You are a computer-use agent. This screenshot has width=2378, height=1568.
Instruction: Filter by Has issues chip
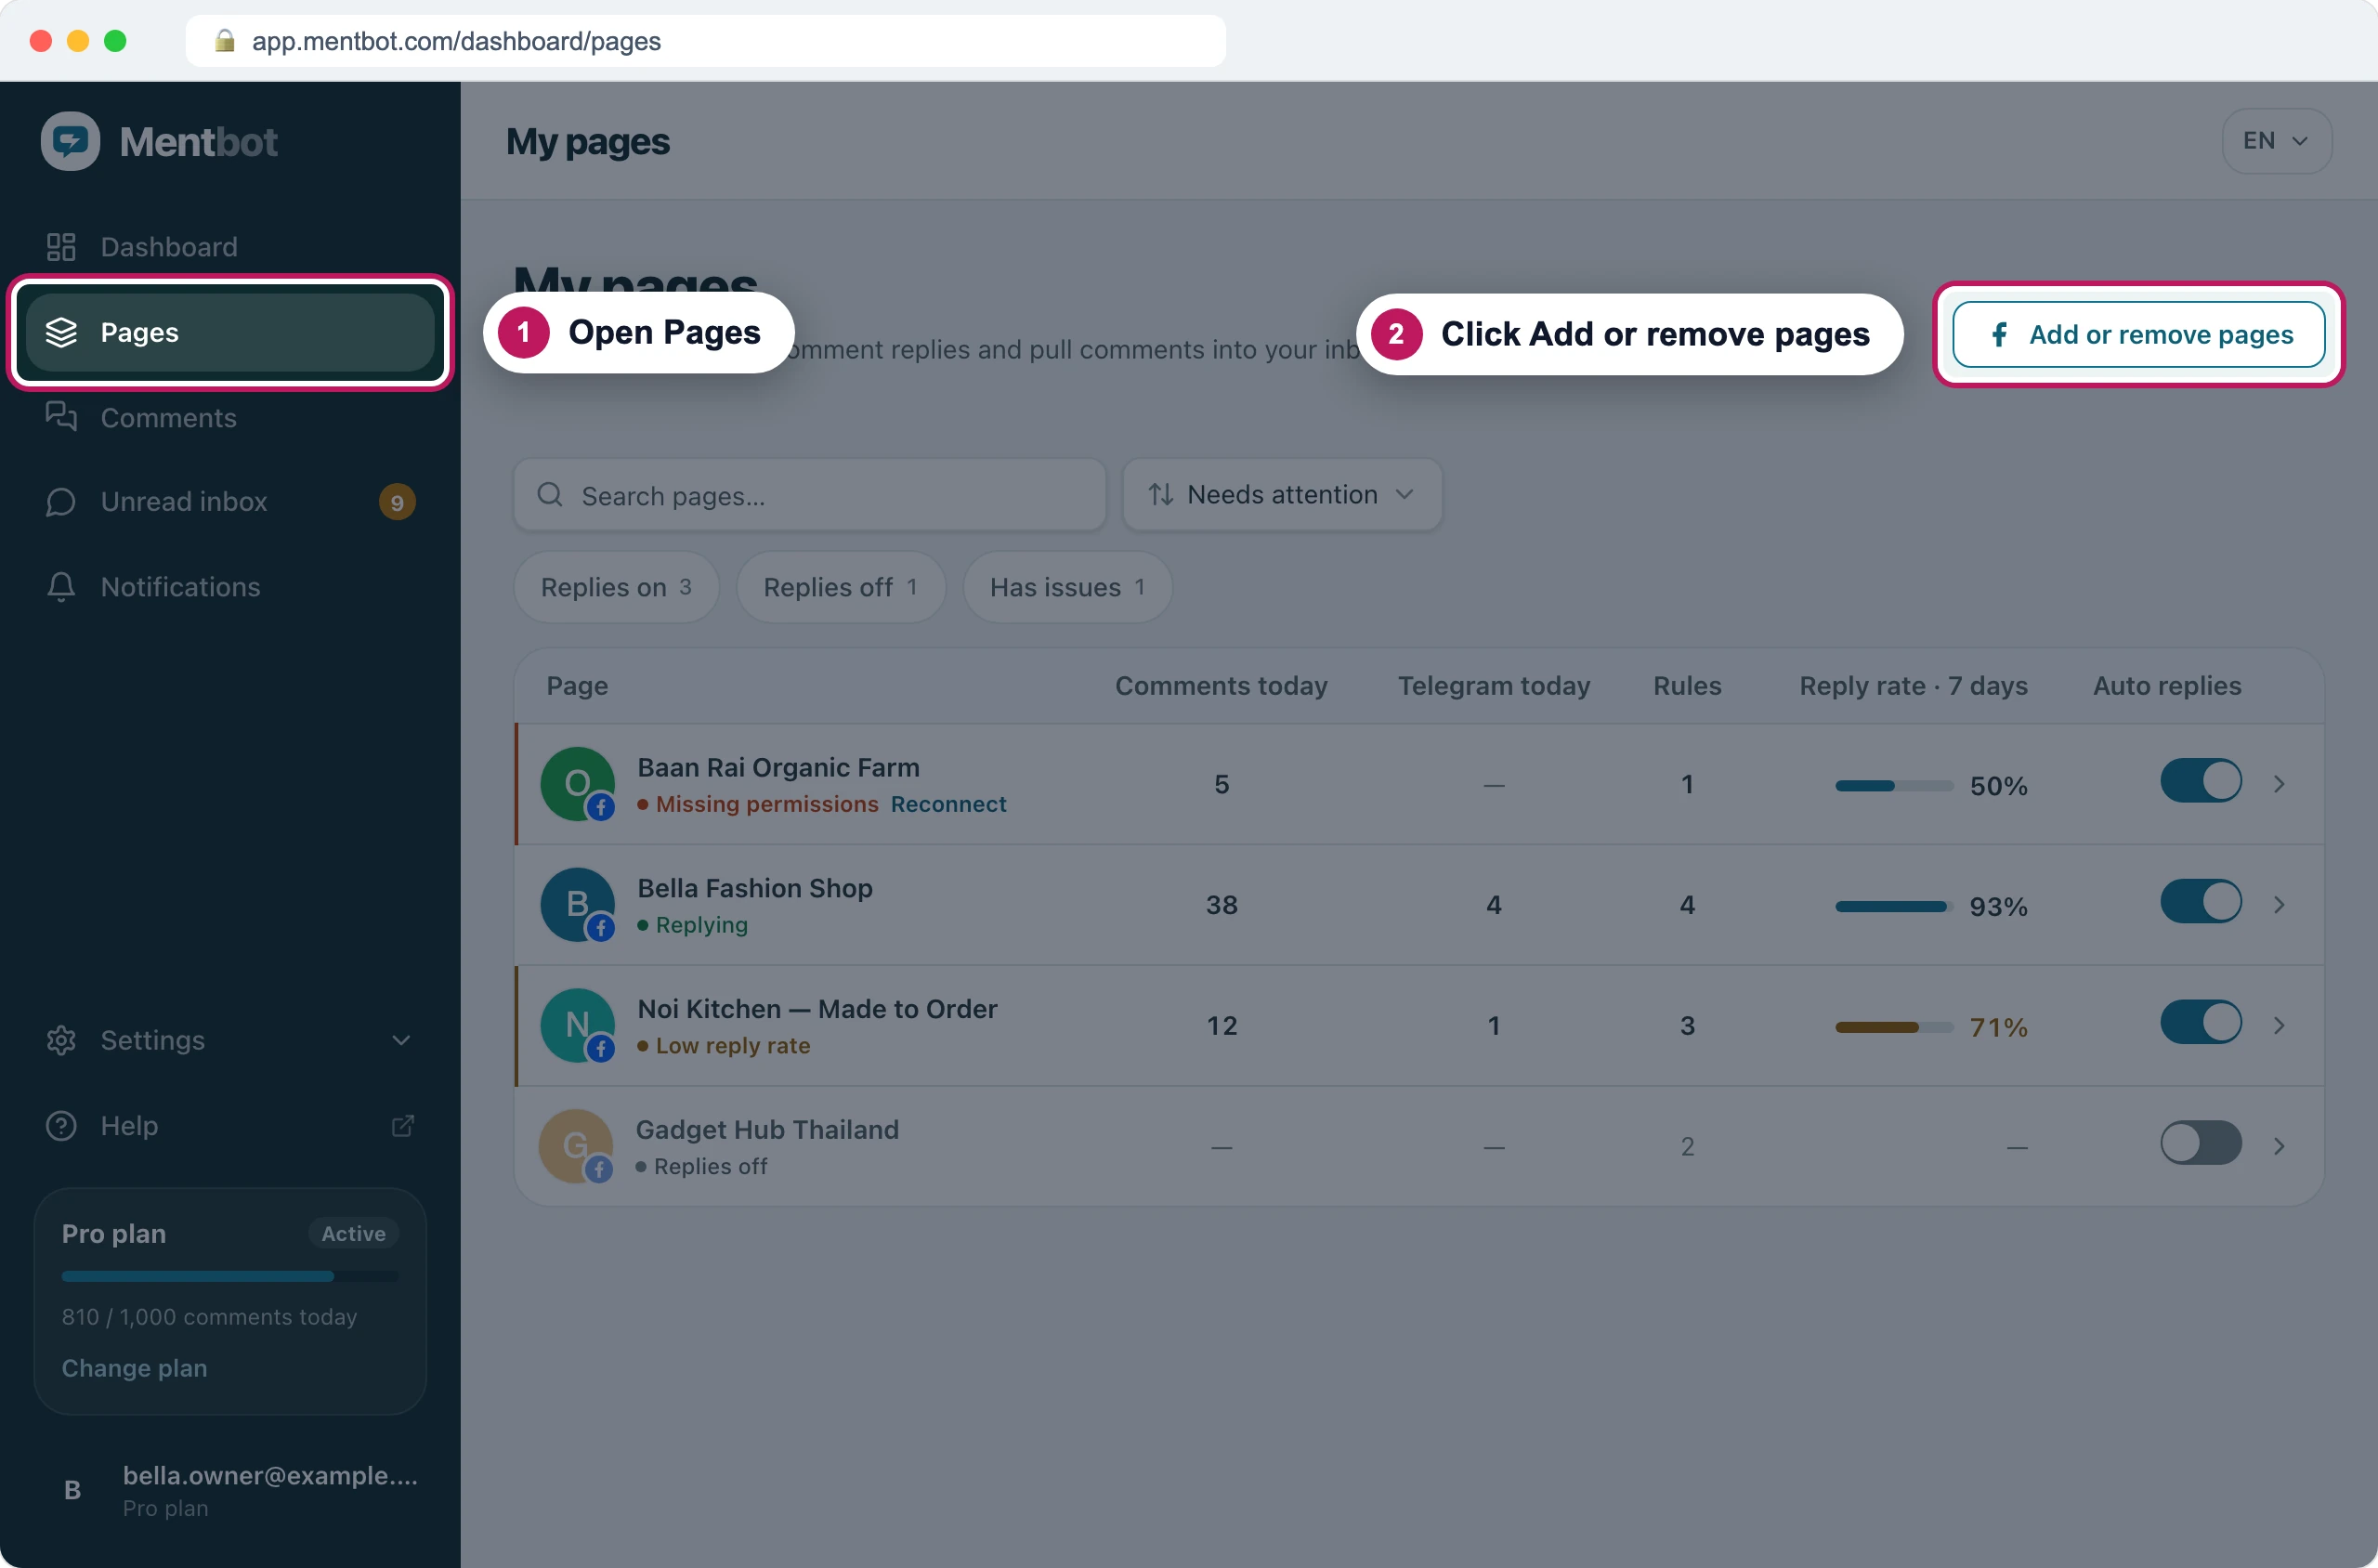[1067, 587]
